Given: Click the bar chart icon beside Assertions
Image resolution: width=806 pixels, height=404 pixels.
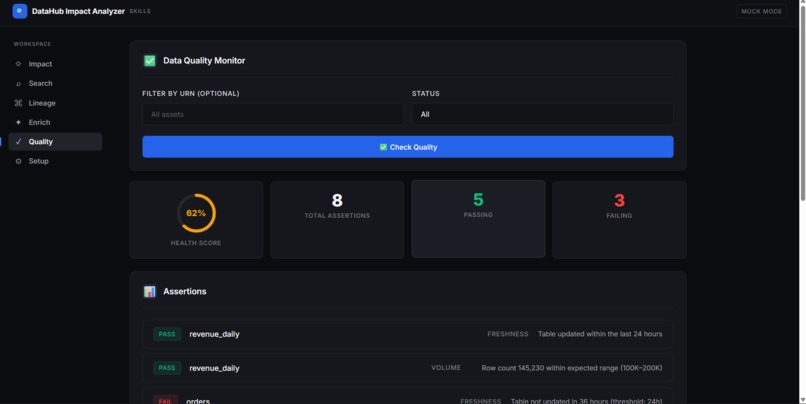Looking at the screenshot, I should pos(150,291).
